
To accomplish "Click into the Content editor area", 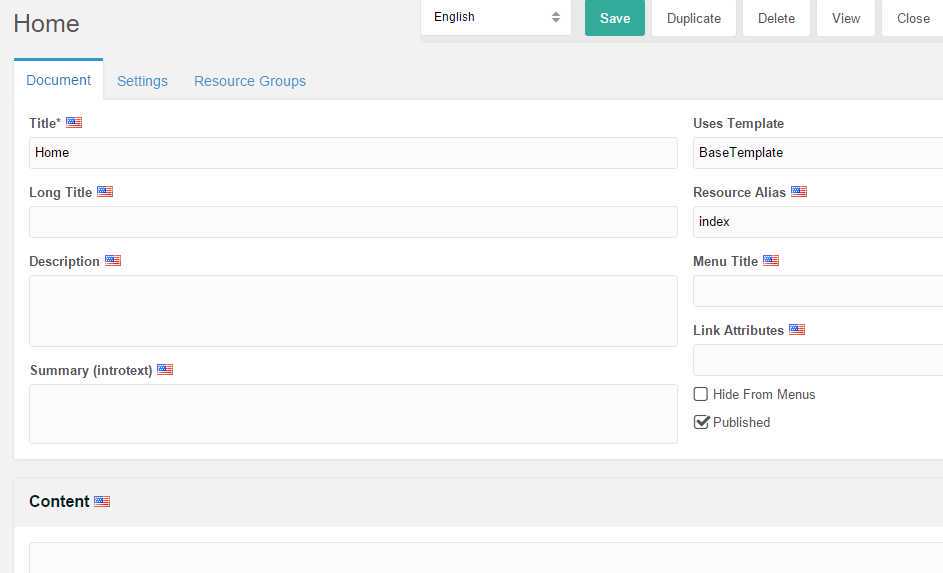I will coord(486,558).
